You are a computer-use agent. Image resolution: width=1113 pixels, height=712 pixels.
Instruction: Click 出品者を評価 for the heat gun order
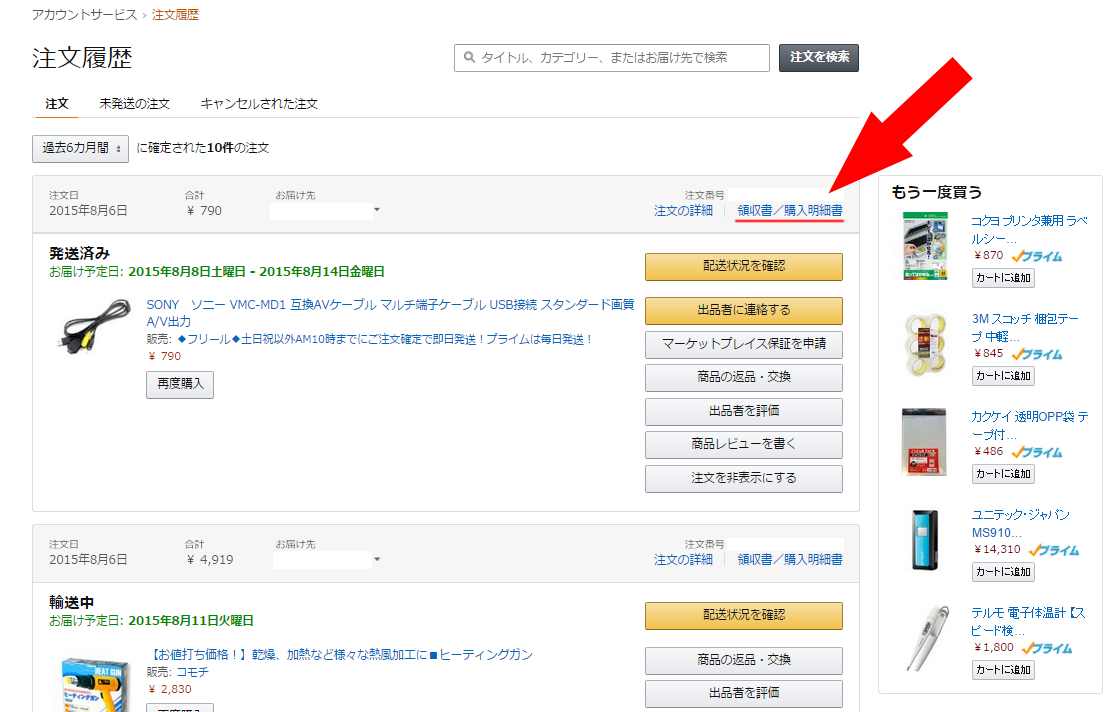point(744,693)
